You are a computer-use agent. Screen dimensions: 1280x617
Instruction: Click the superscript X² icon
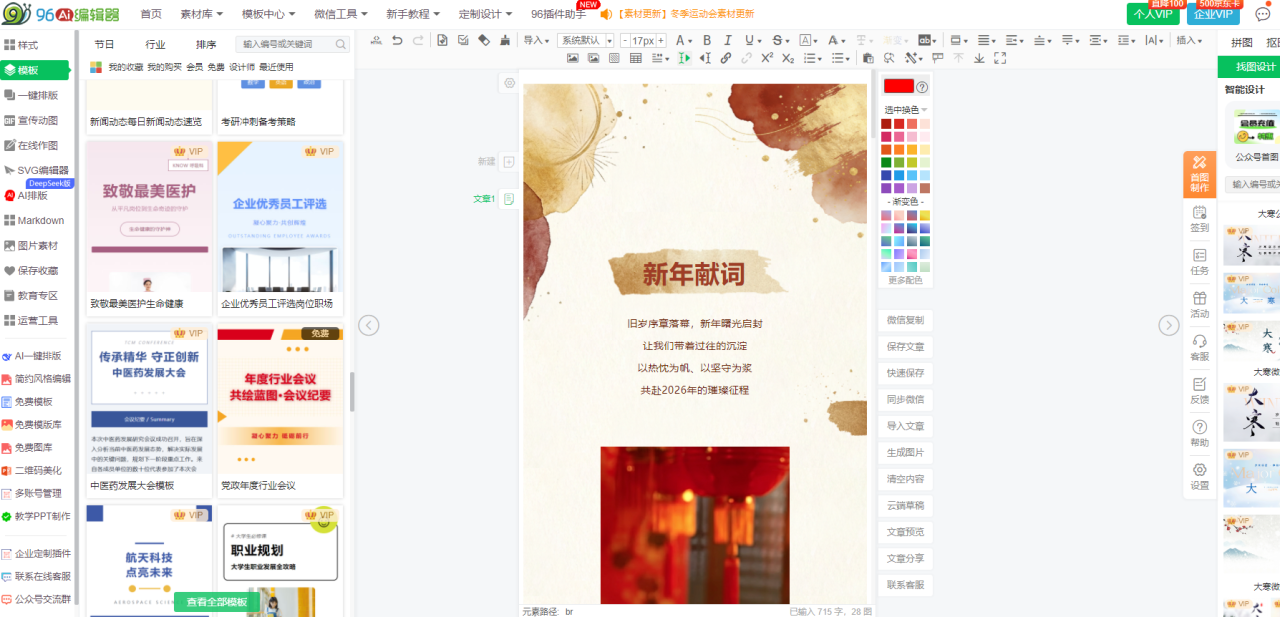767,58
